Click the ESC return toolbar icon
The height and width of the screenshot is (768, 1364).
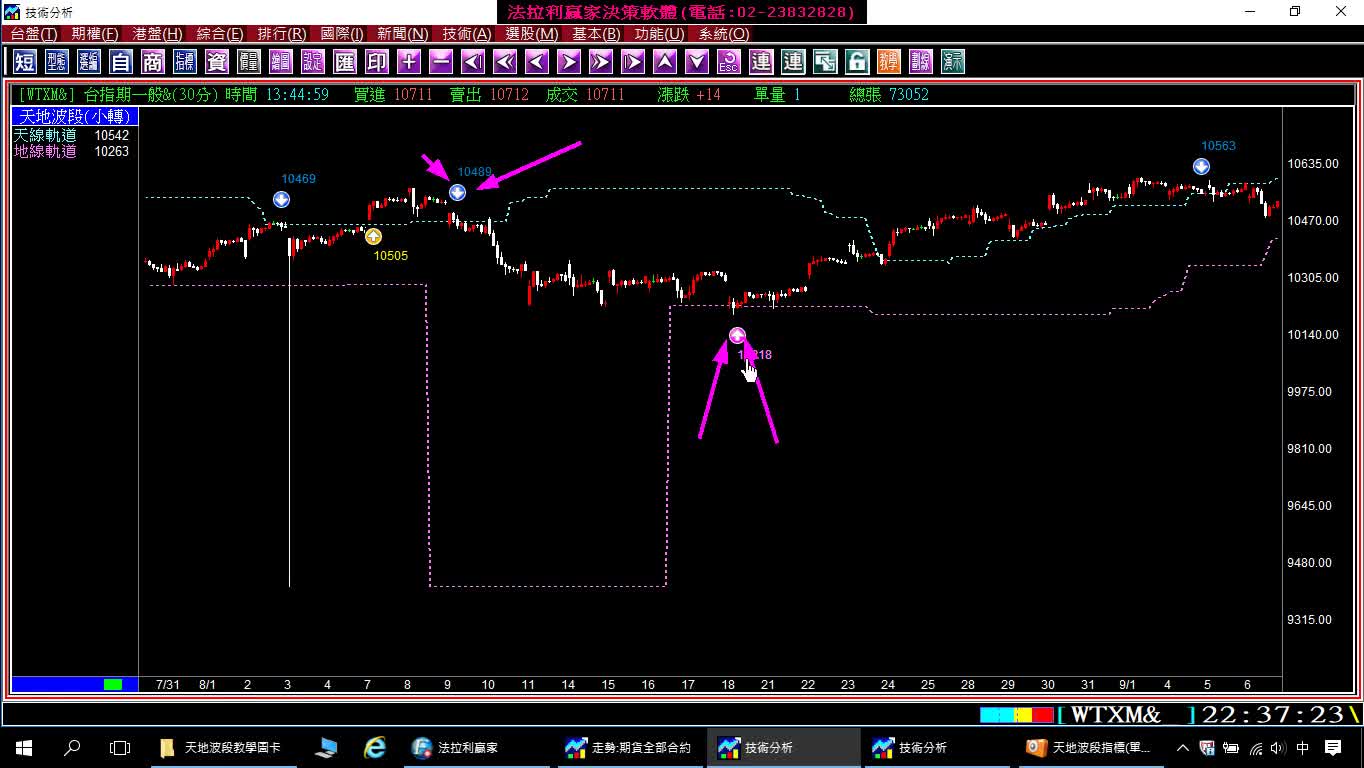click(x=729, y=62)
